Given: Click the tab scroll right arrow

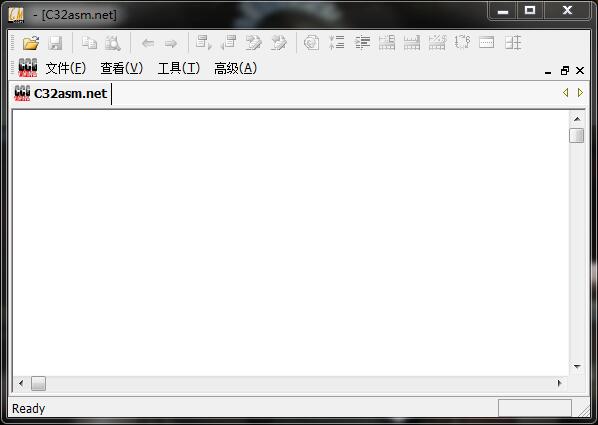Looking at the screenshot, I should 580,92.
